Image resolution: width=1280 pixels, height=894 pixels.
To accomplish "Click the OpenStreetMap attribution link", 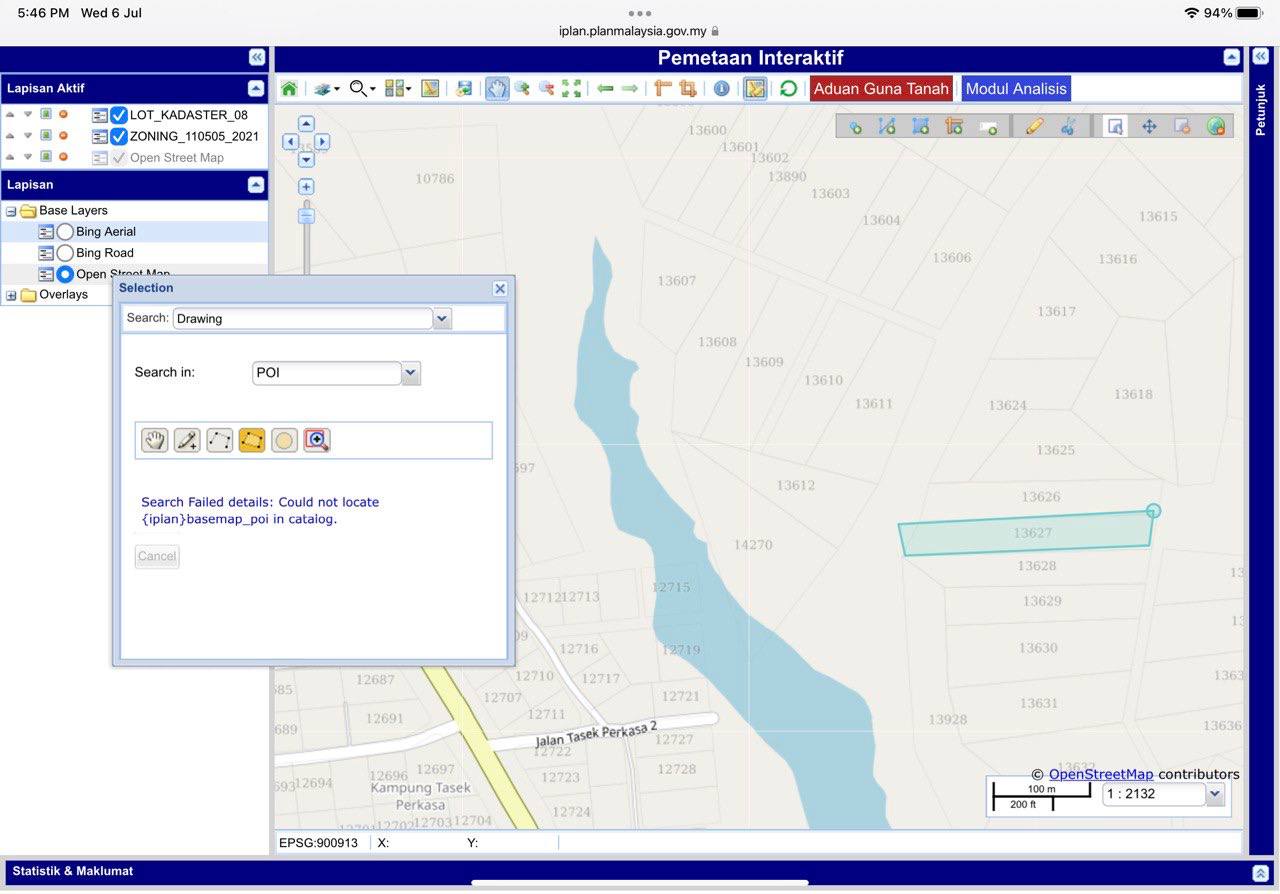I will click(1100, 774).
